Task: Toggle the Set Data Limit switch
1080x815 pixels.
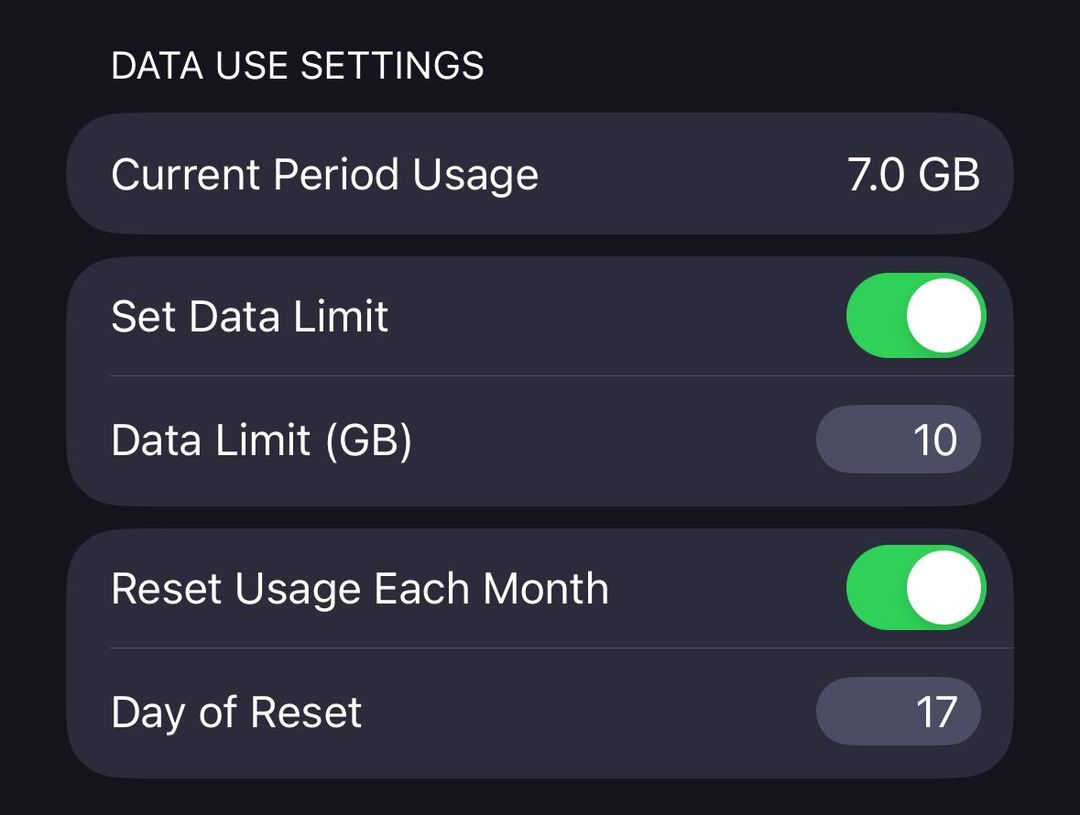Action: (913, 315)
